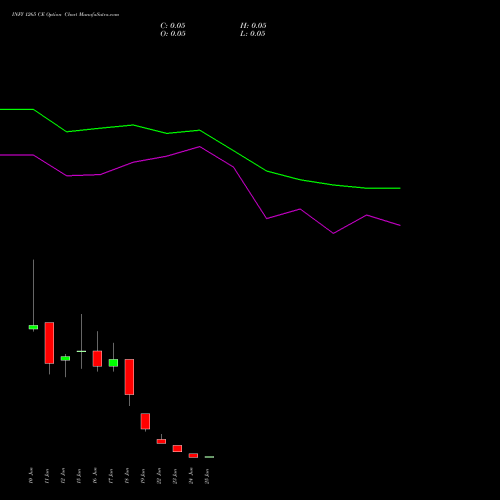Select the small red 22 Jun candle
500x500 pixels.
click(161, 441)
